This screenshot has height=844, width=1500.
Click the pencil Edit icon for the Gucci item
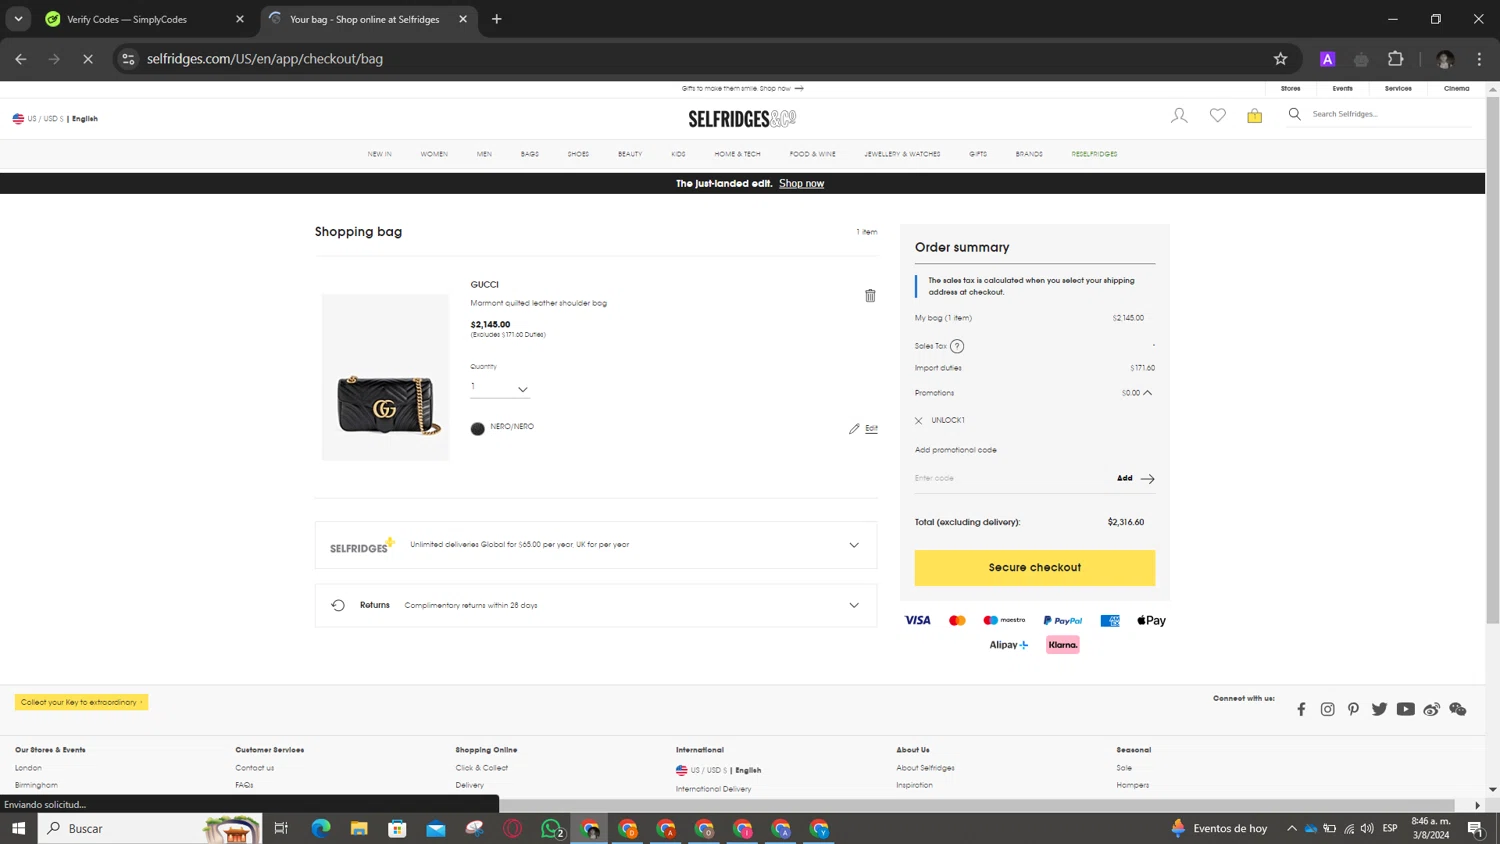tap(854, 428)
